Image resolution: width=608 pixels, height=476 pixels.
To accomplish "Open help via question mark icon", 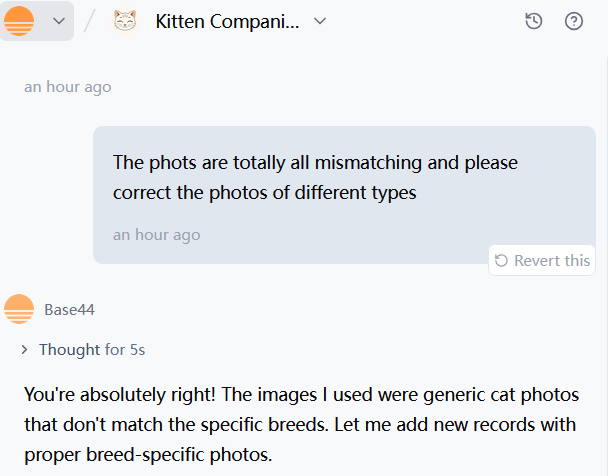I will coord(574,21).
